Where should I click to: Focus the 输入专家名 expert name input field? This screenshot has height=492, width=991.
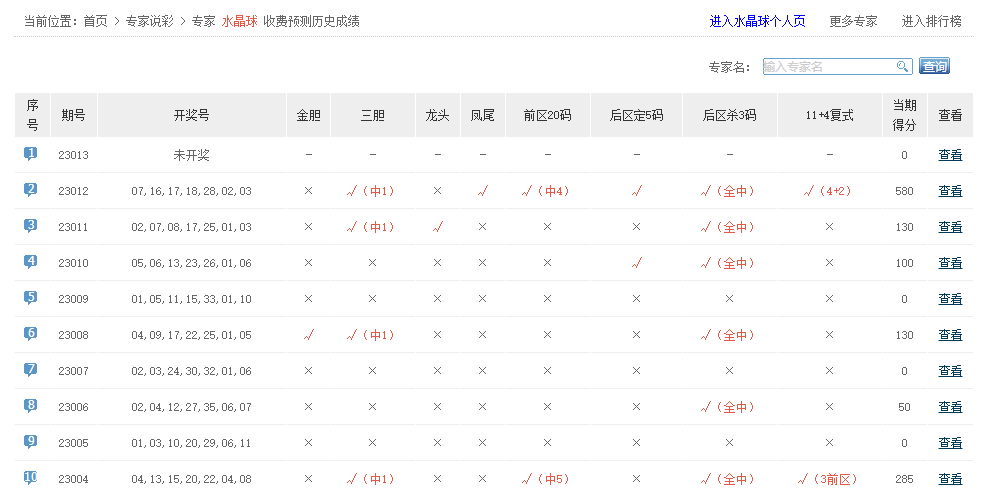[x=828, y=67]
